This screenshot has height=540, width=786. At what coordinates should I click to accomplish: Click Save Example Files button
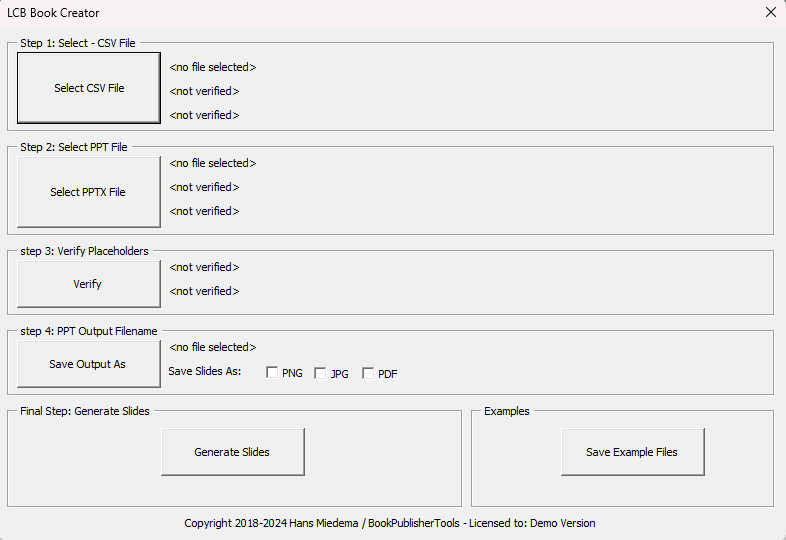point(633,452)
